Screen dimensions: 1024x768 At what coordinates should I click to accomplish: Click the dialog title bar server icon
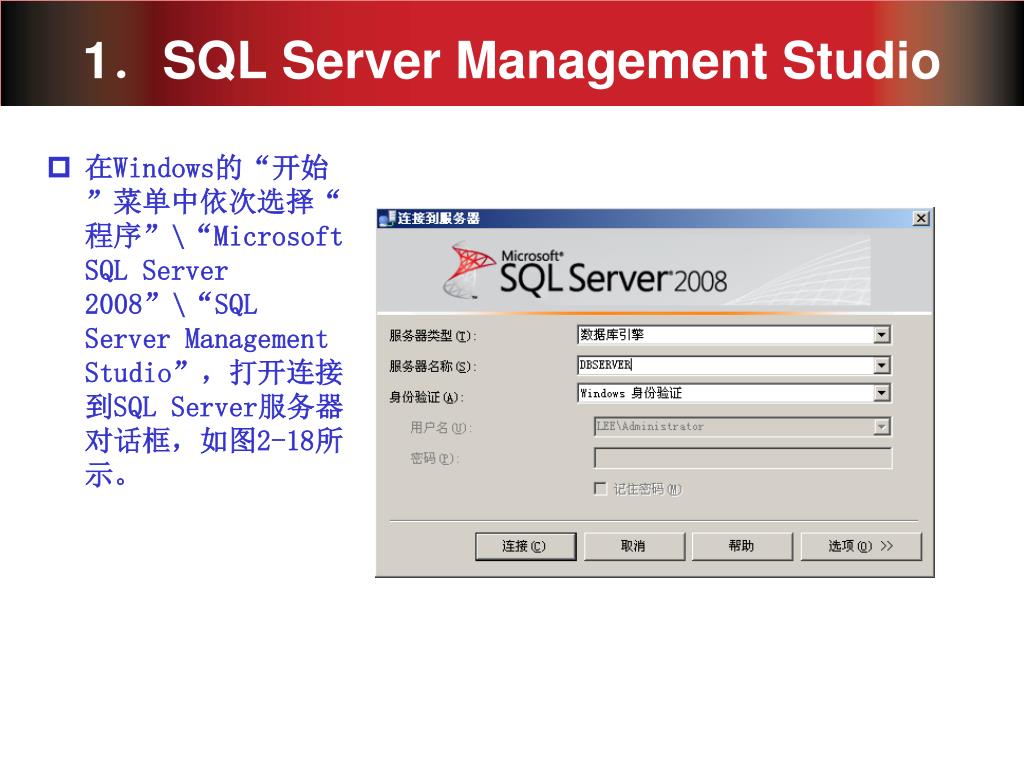tap(387, 218)
